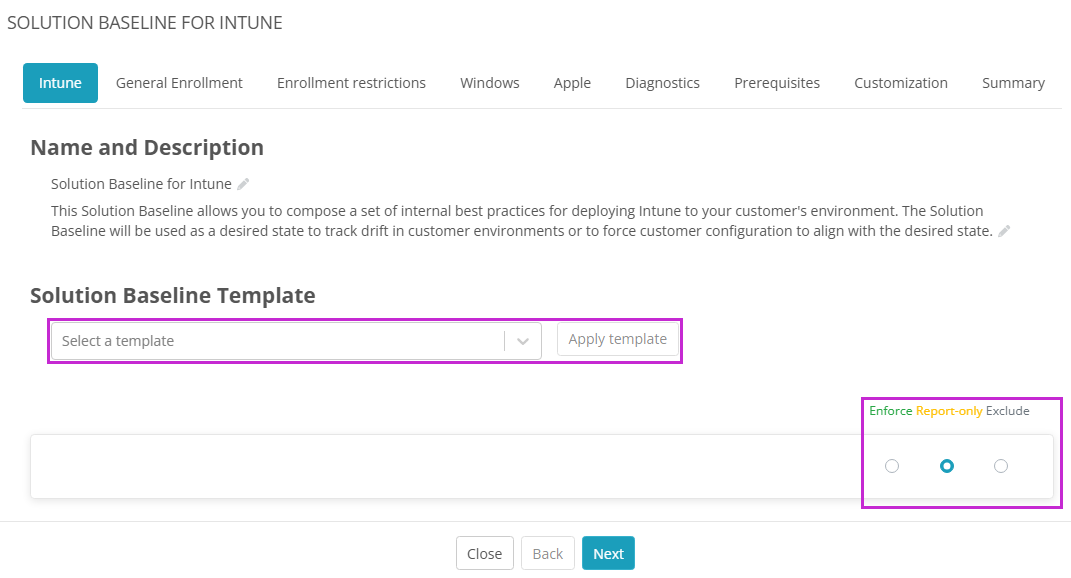
Task: Click the Apply template button
Action: click(617, 339)
